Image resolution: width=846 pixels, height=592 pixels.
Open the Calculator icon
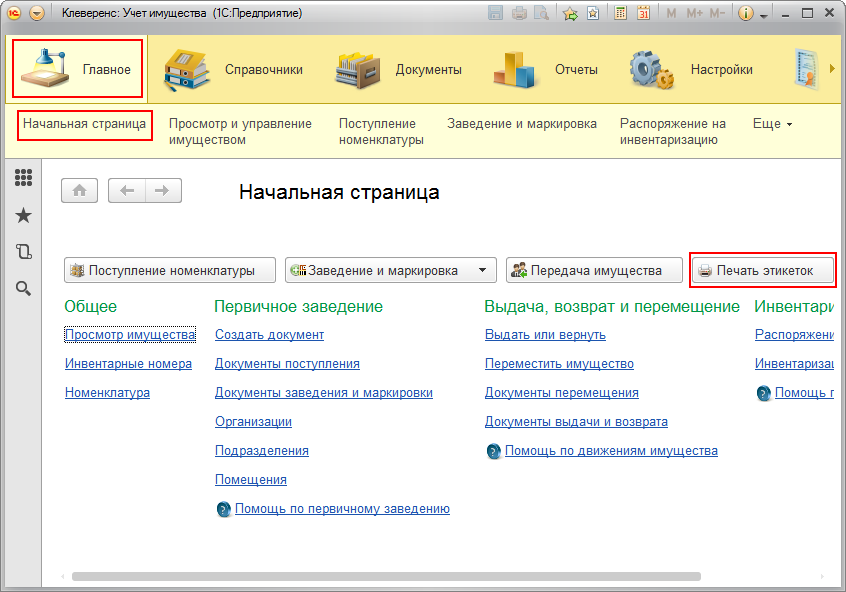click(620, 13)
